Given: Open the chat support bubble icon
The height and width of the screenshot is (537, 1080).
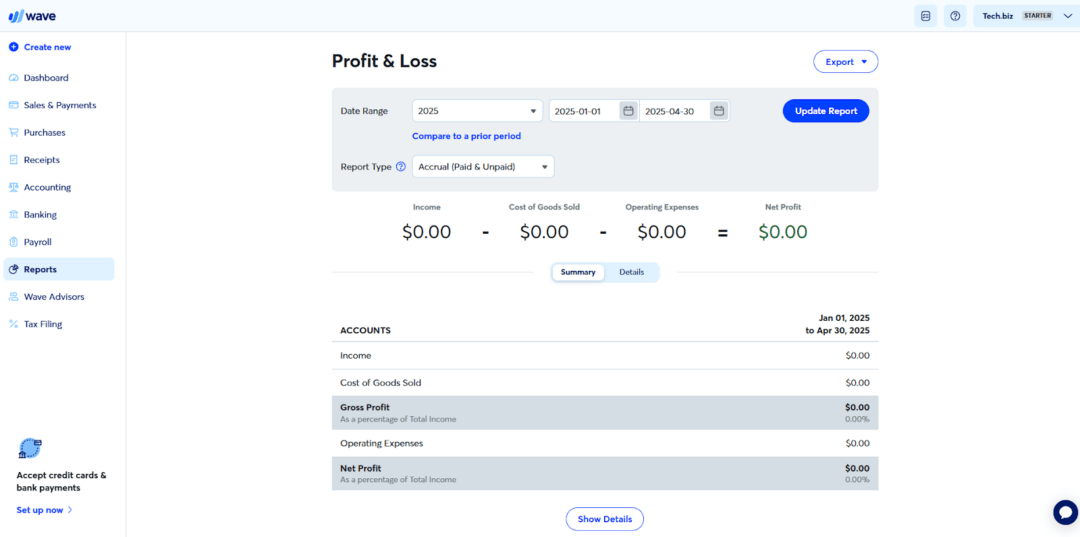Looking at the screenshot, I should click(x=1065, y=512).
